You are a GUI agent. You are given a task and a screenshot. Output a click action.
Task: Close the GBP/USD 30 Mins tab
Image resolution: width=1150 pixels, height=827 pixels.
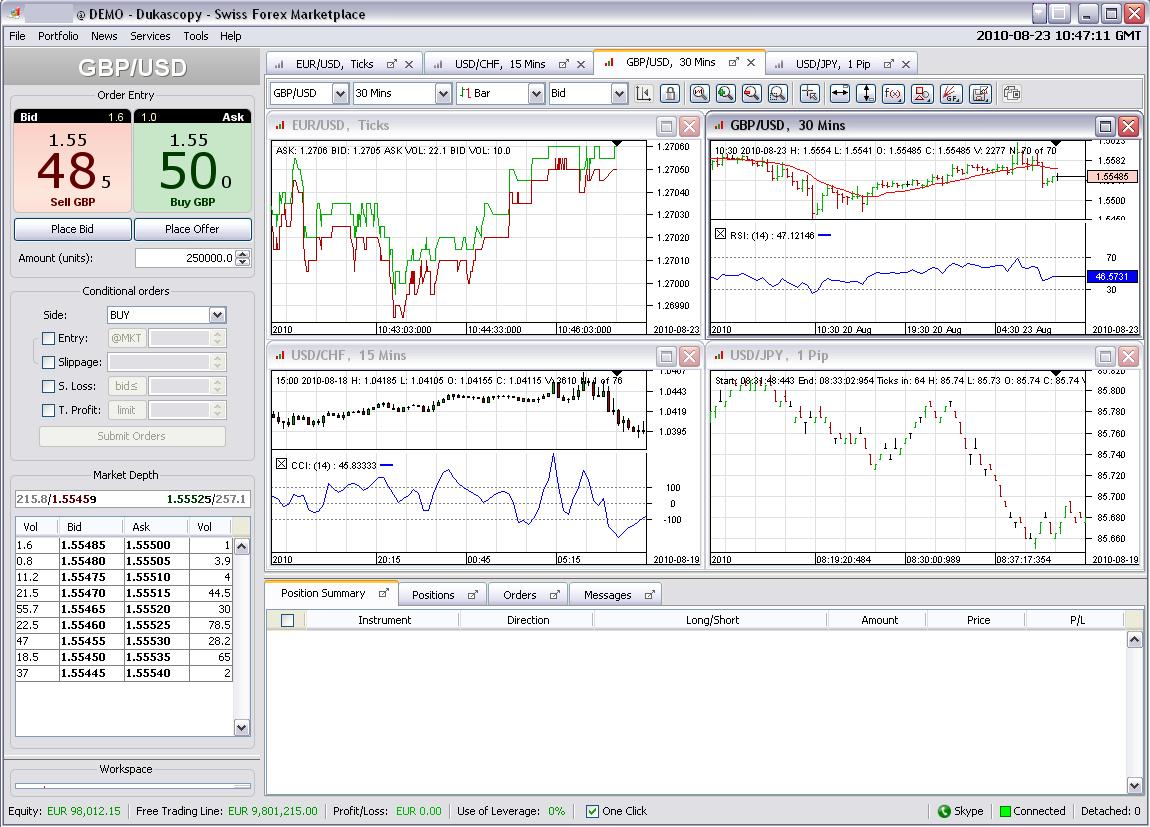point(750,63)
